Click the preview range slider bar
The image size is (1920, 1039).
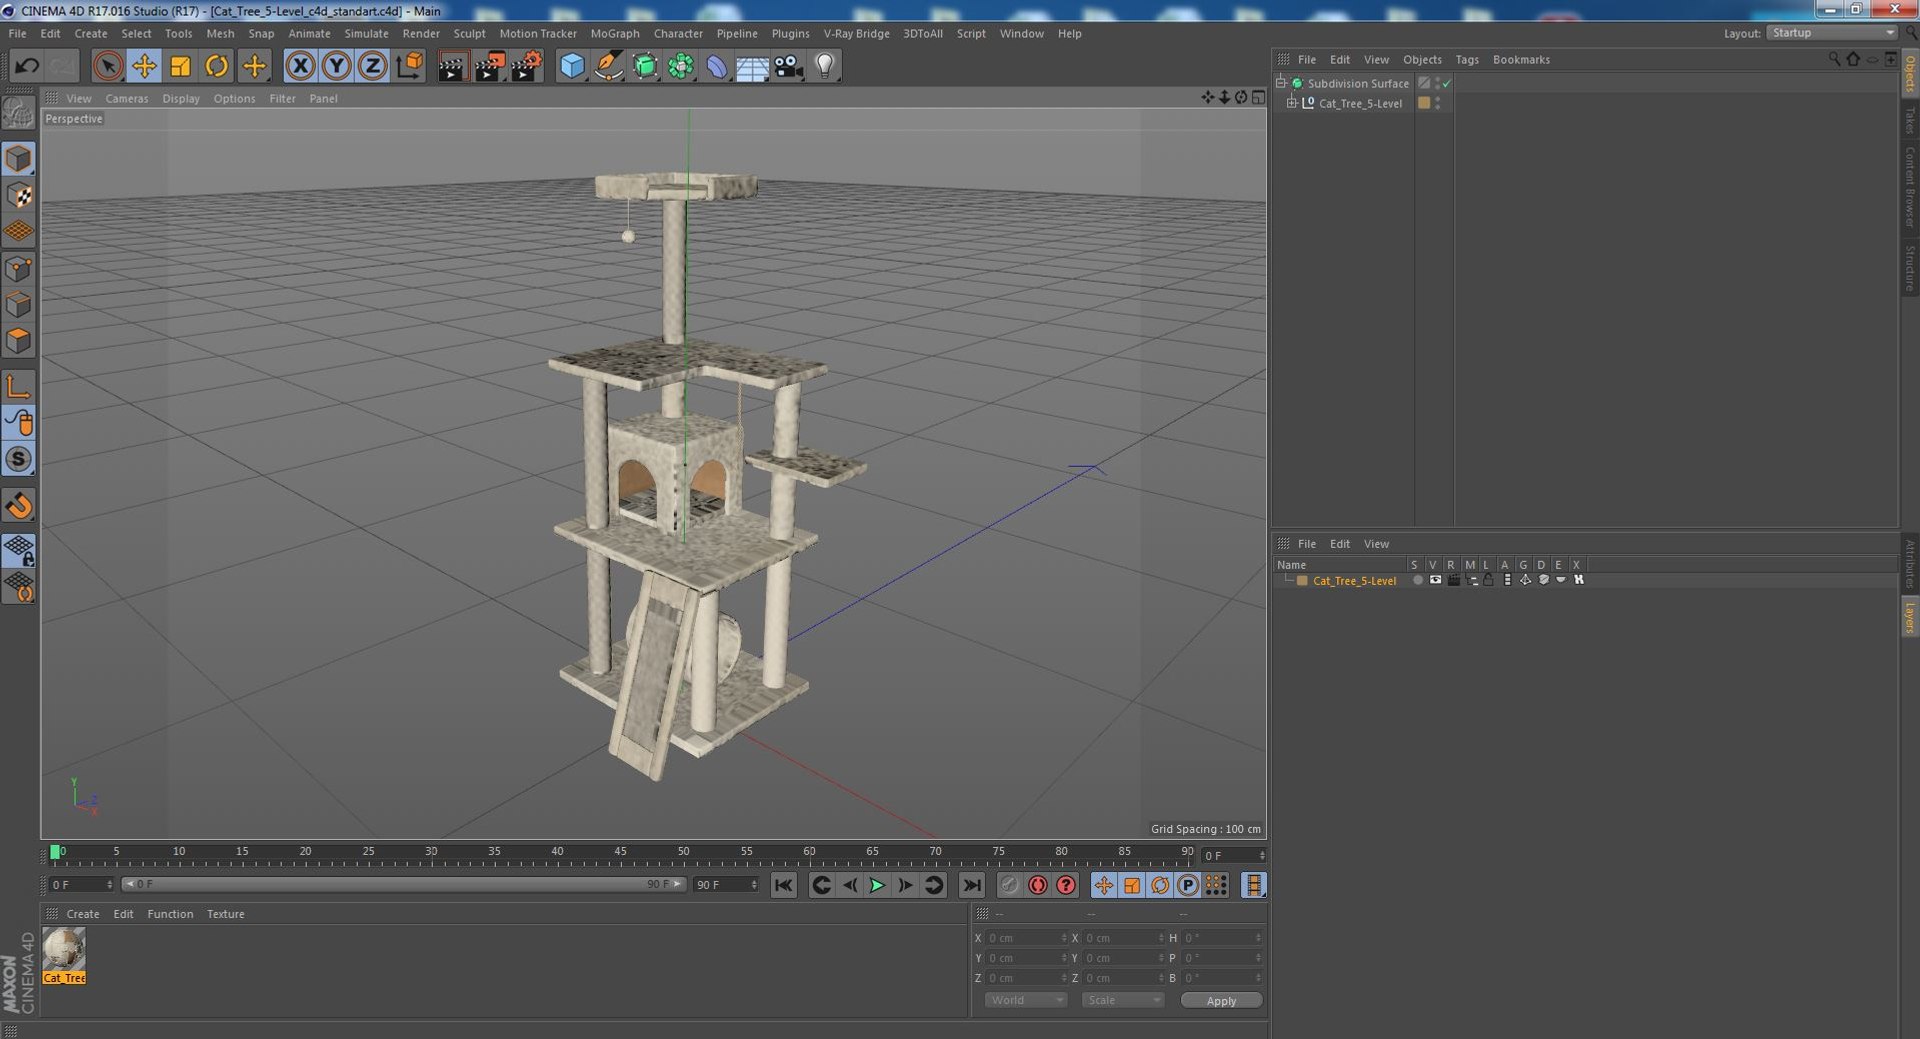point(404,884)
